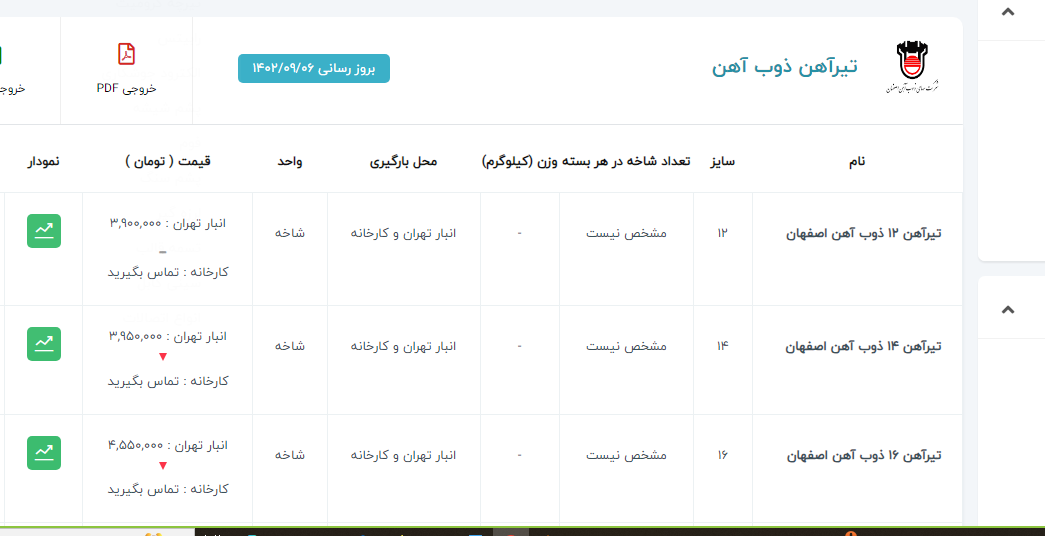Click the ذوب آهن company logo

(x=911, y=67)
